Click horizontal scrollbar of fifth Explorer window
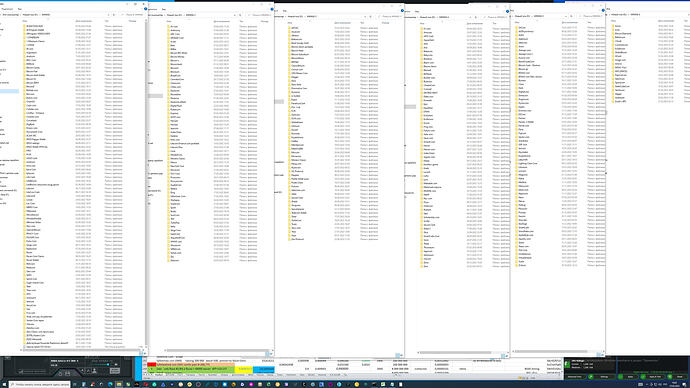 pyautogui.click(x=551, y=351)
